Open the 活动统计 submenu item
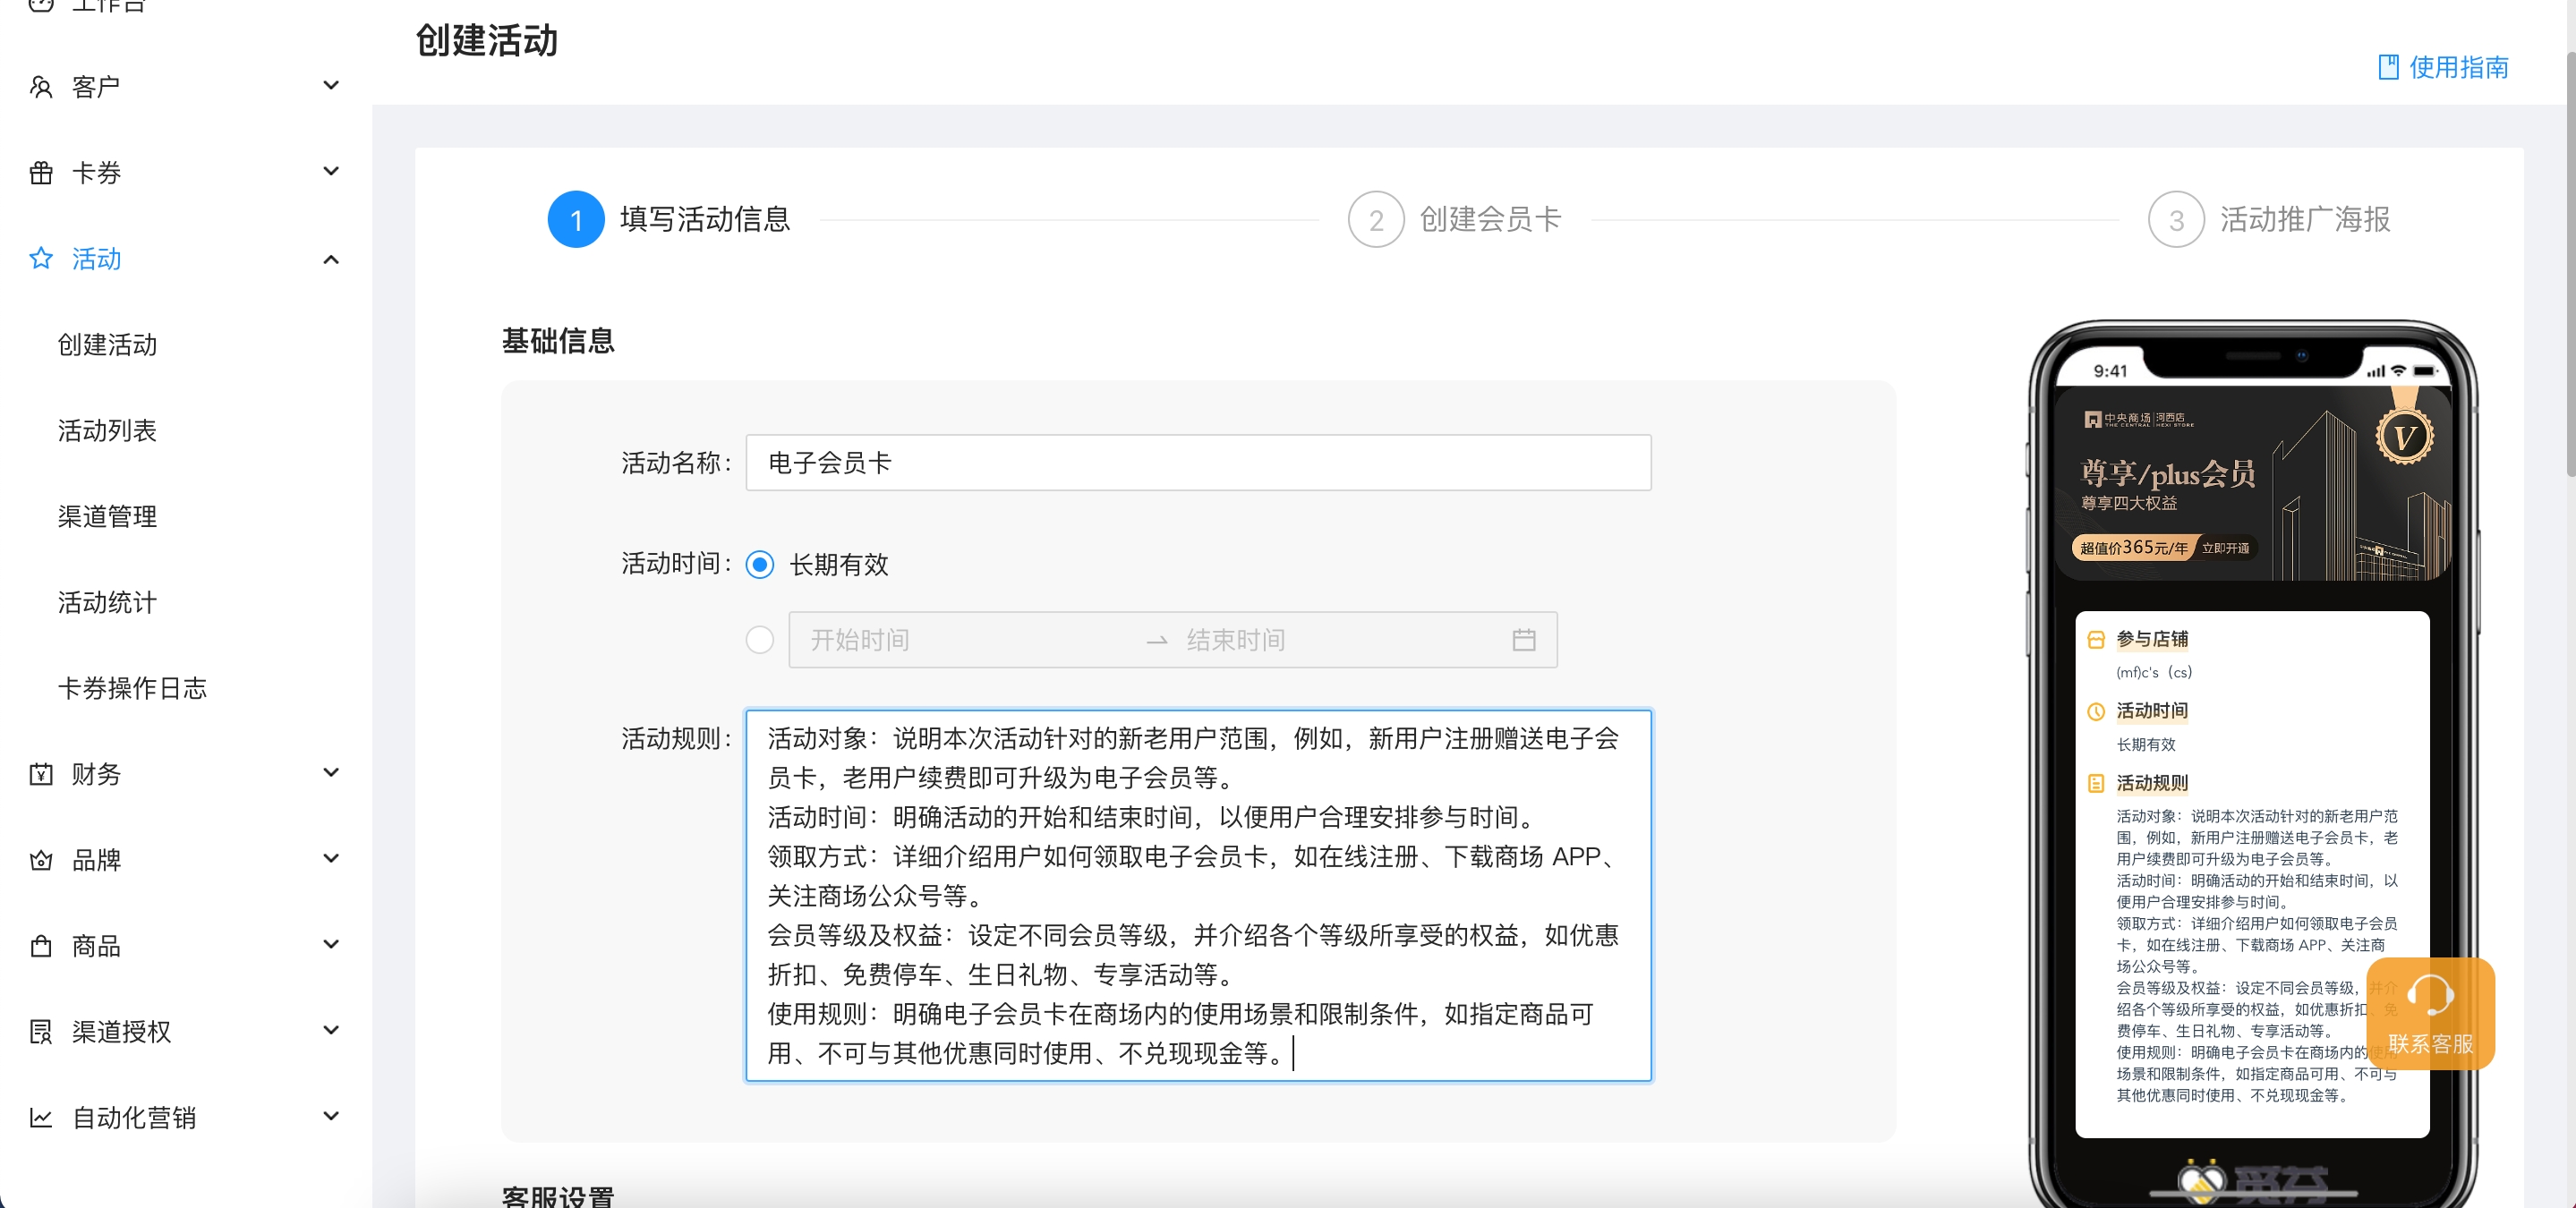Image resolution: width=2576 pixels, height=1208 pixels. [107, 603]
